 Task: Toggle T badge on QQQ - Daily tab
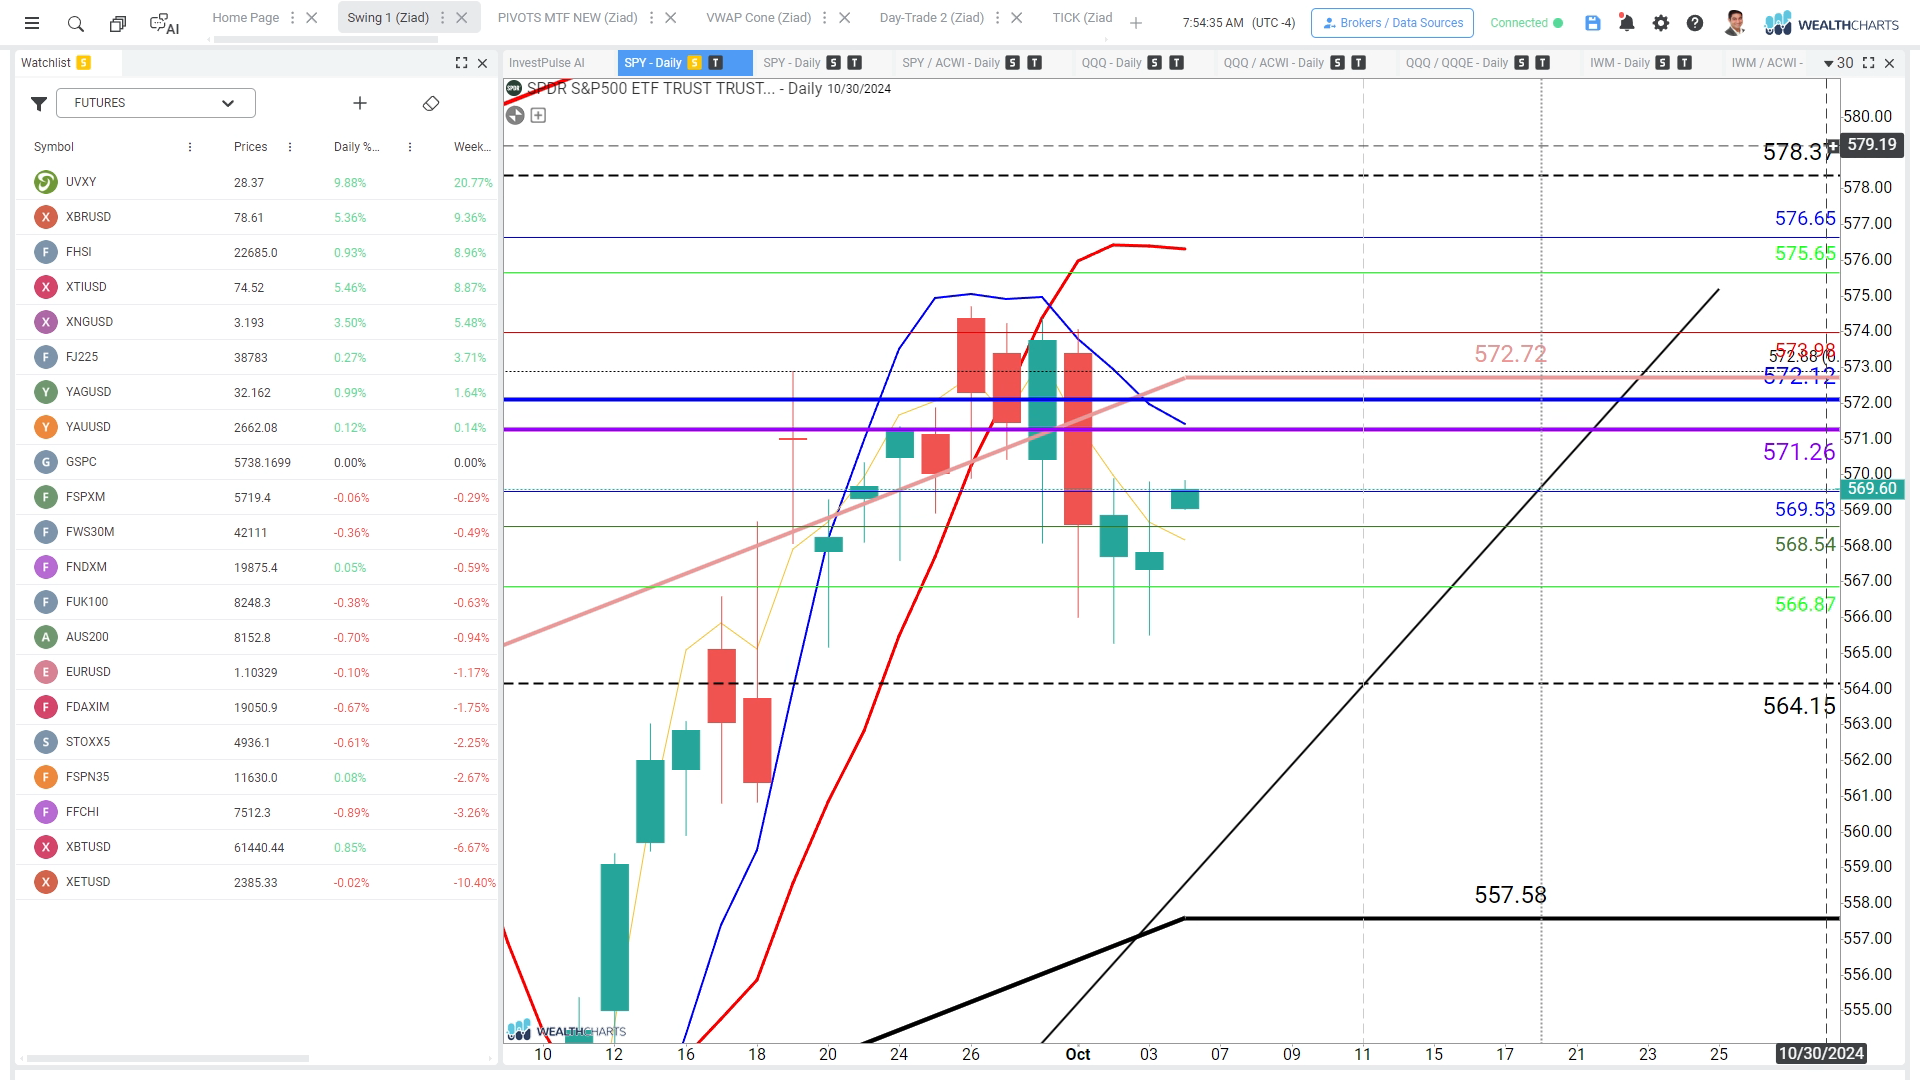(x=1177, y=62)
